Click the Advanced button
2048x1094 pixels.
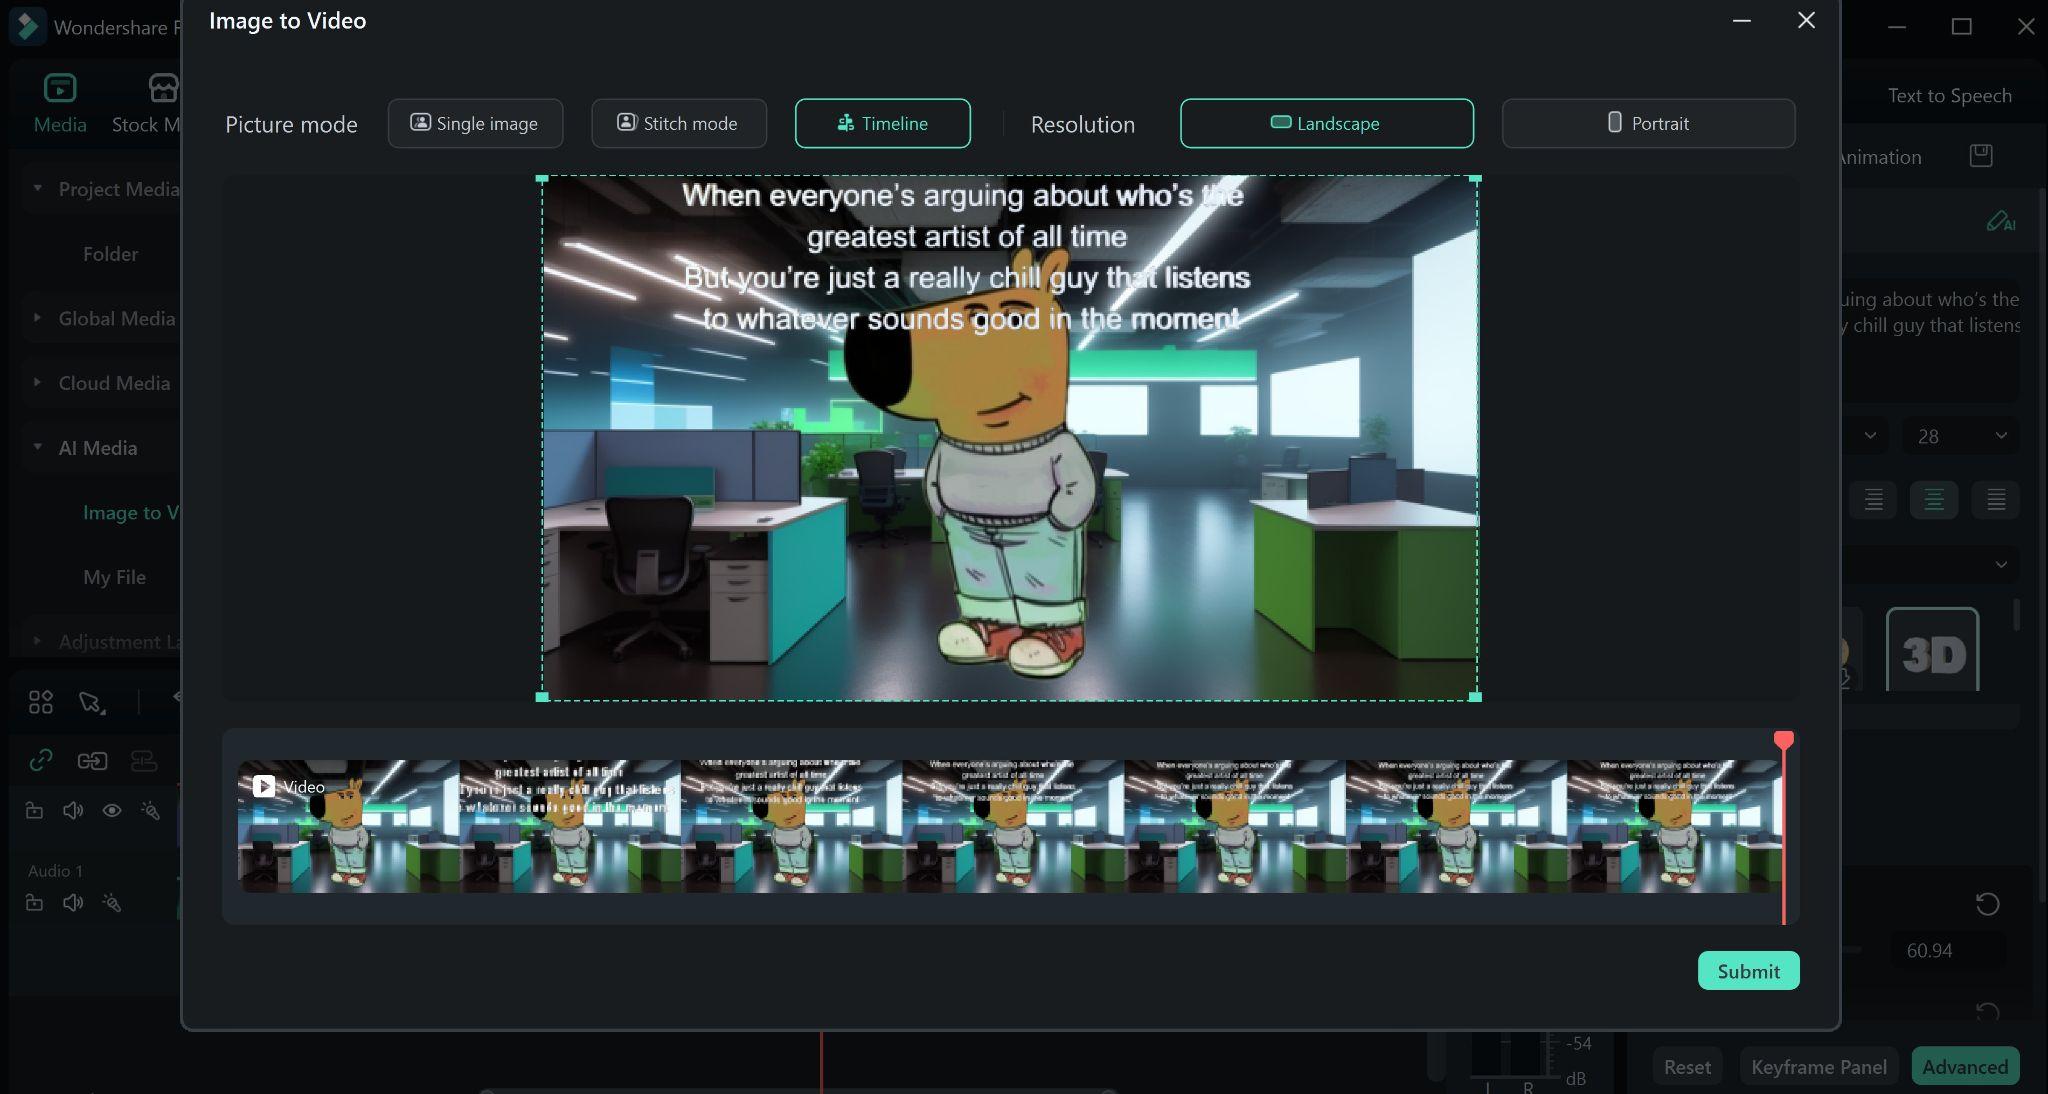tap(1965, 1066)
